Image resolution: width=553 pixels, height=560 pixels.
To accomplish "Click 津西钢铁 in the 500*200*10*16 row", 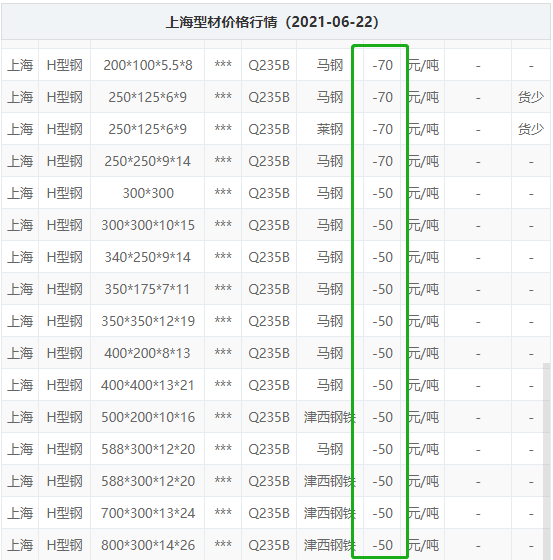I will pyautogui.click(x=329, y=417).
